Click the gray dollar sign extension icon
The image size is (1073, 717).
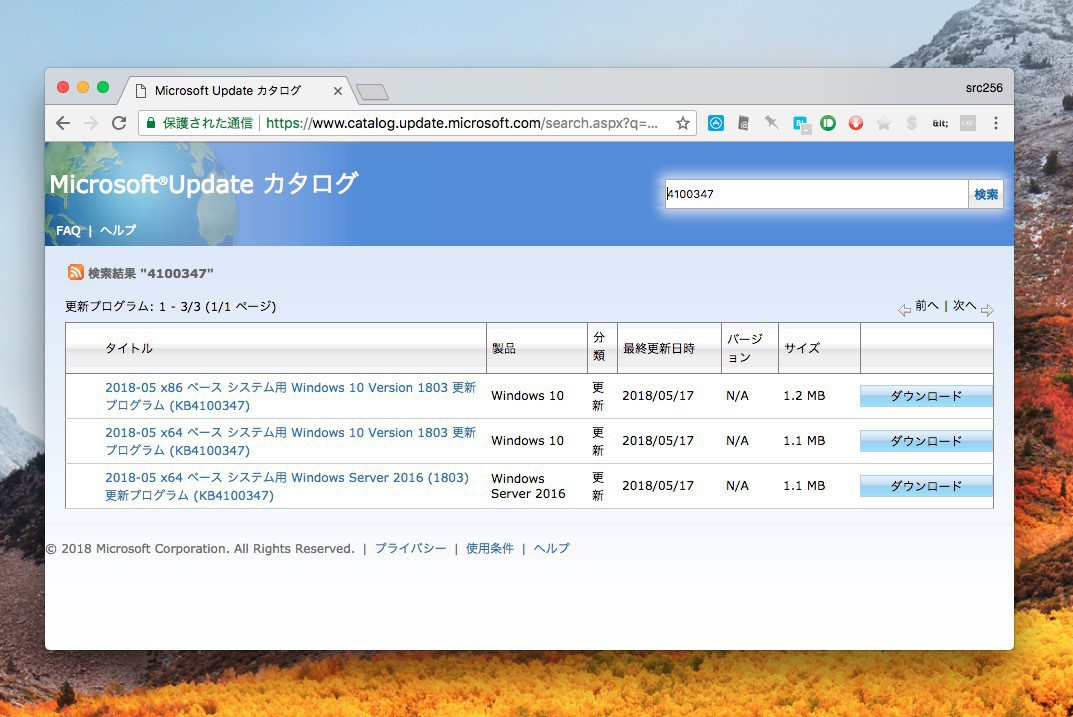tap(912, 123)
